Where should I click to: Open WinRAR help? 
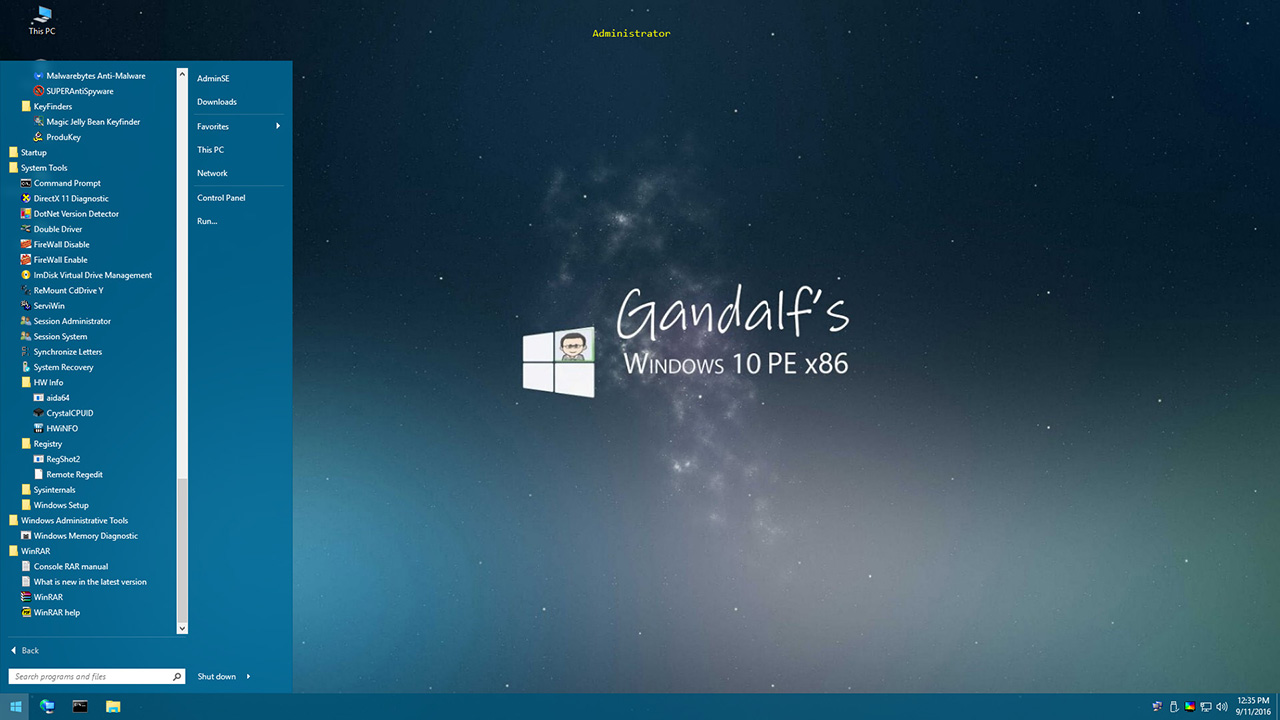coord(50,612)
